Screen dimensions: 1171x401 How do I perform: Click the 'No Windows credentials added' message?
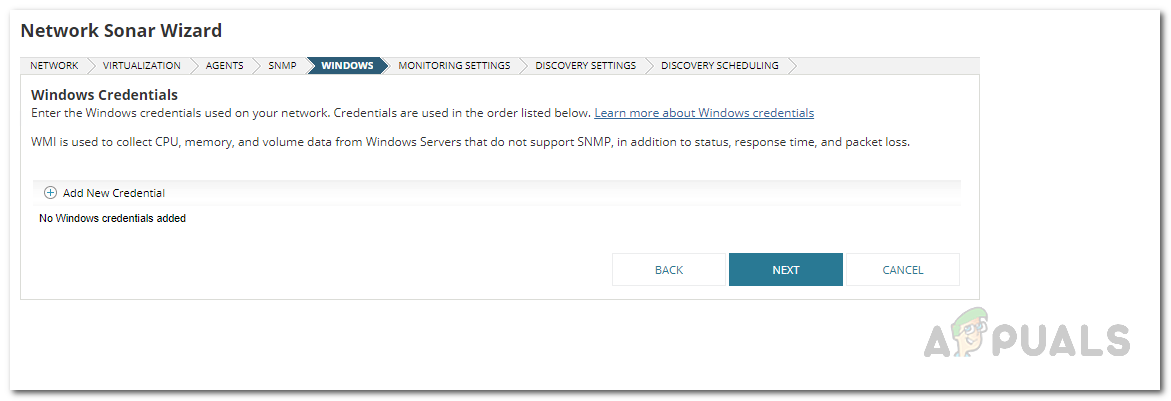[x=112, y=218]
